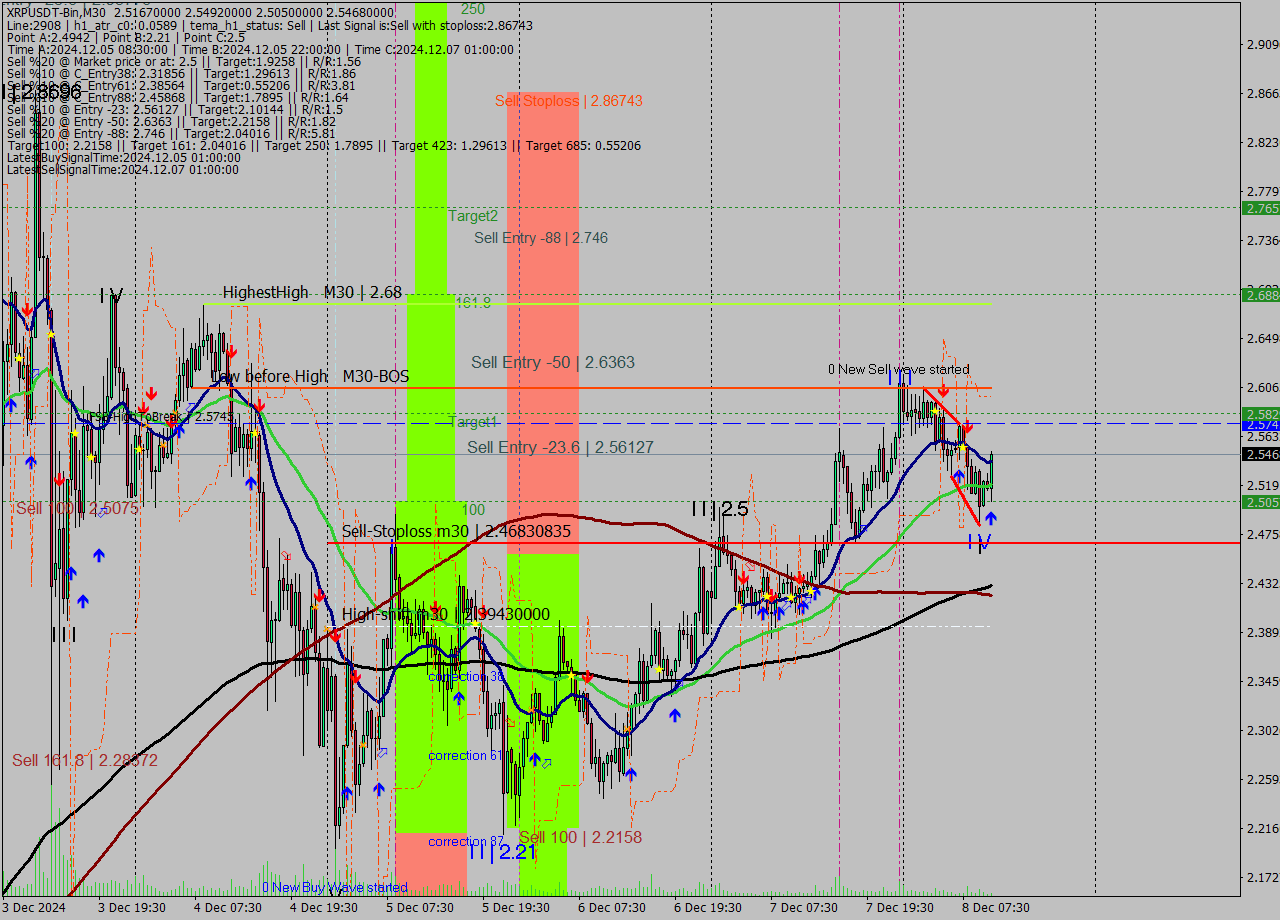Viewport: 1280px width, 920px height.
Task: Click the 'Target1' label
Action: (x=473, y=422)
